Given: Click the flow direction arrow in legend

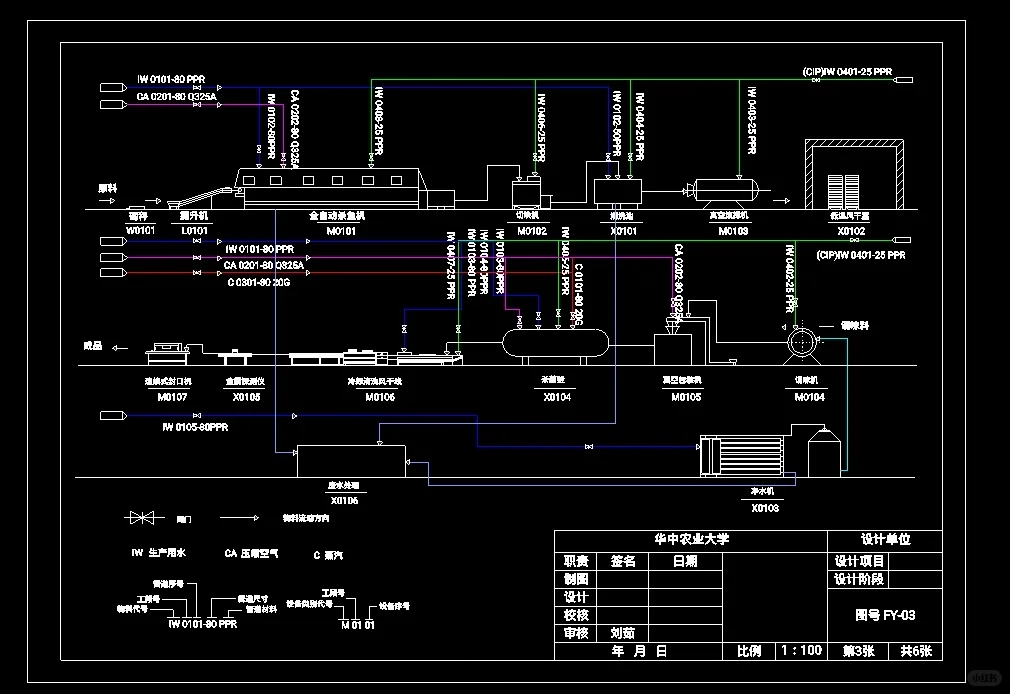Looking at the screenshot, I should click(239, 517).
